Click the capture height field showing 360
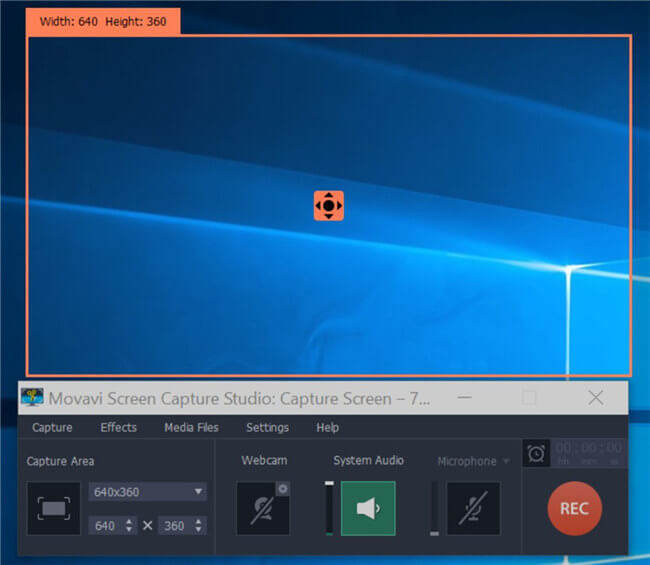 (174, 525)
